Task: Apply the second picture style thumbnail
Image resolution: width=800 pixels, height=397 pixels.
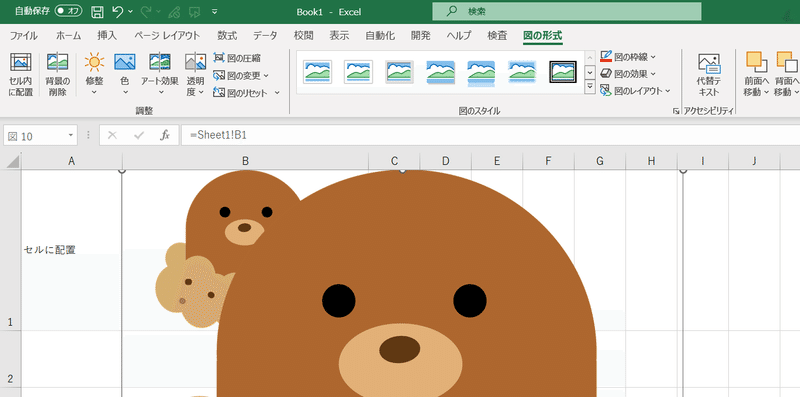Action: [x=358, y=71]
